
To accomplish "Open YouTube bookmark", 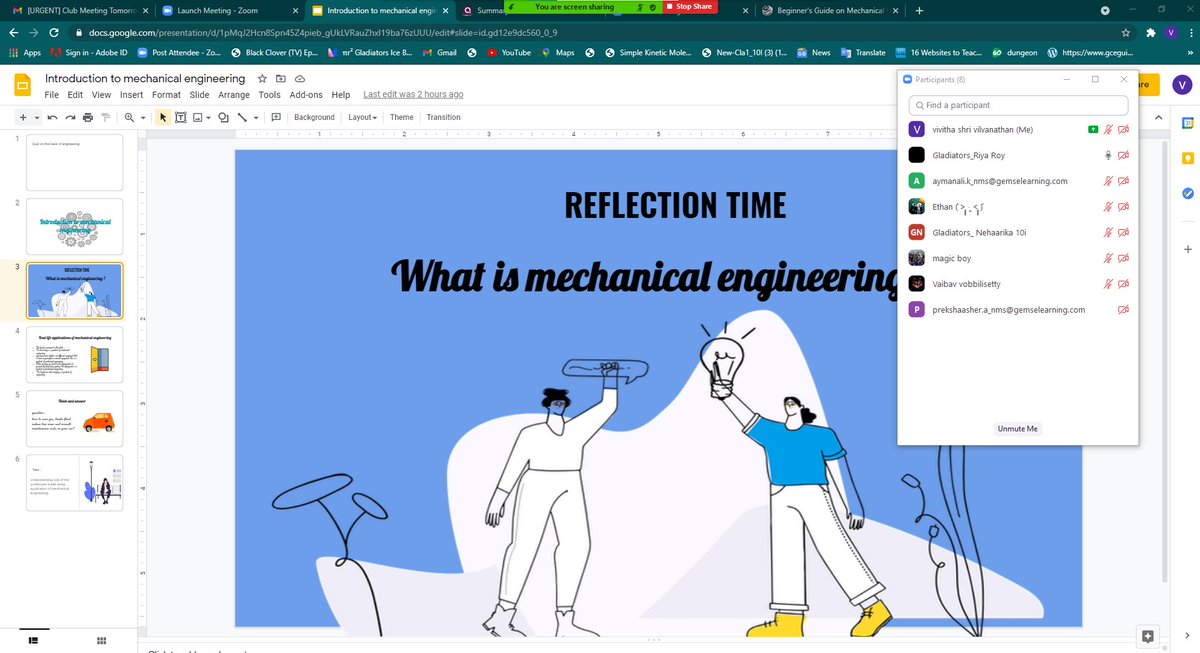I will (x=508, y=52).
